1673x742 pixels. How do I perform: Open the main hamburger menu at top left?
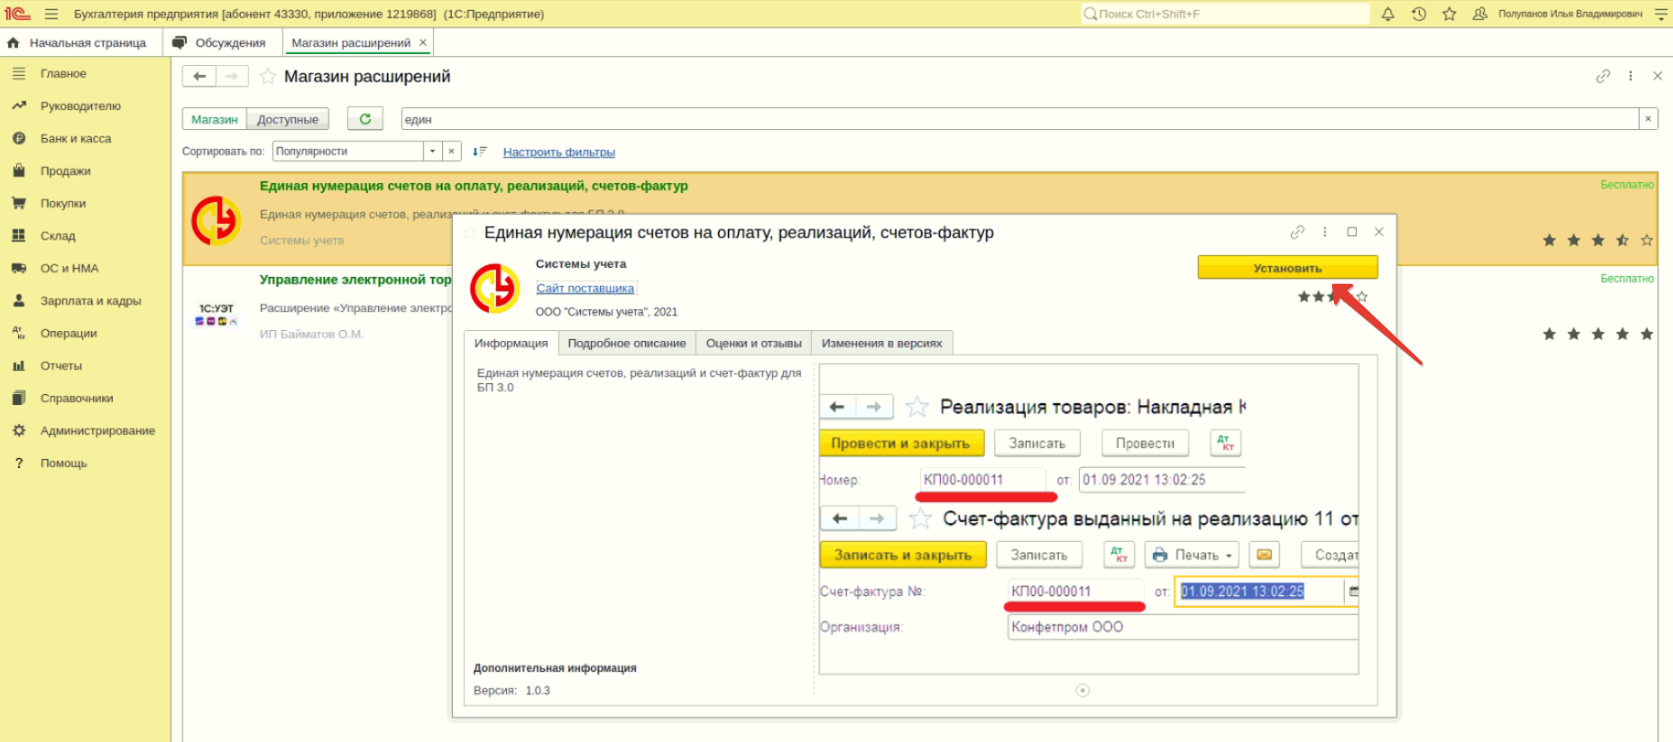coord(51,14)
